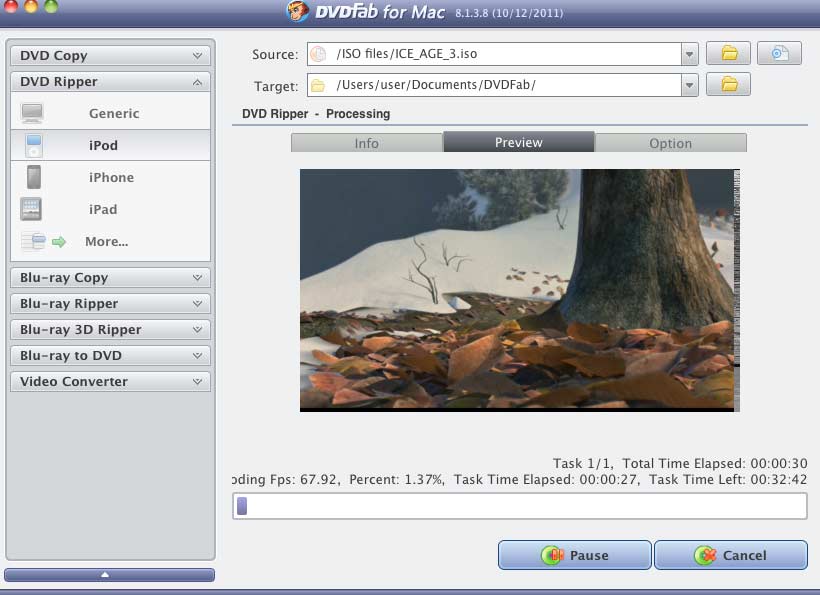This screenshot has width=820, height=595.
Task: Click the Generic device monitor icon
Action: pos(32,113)
